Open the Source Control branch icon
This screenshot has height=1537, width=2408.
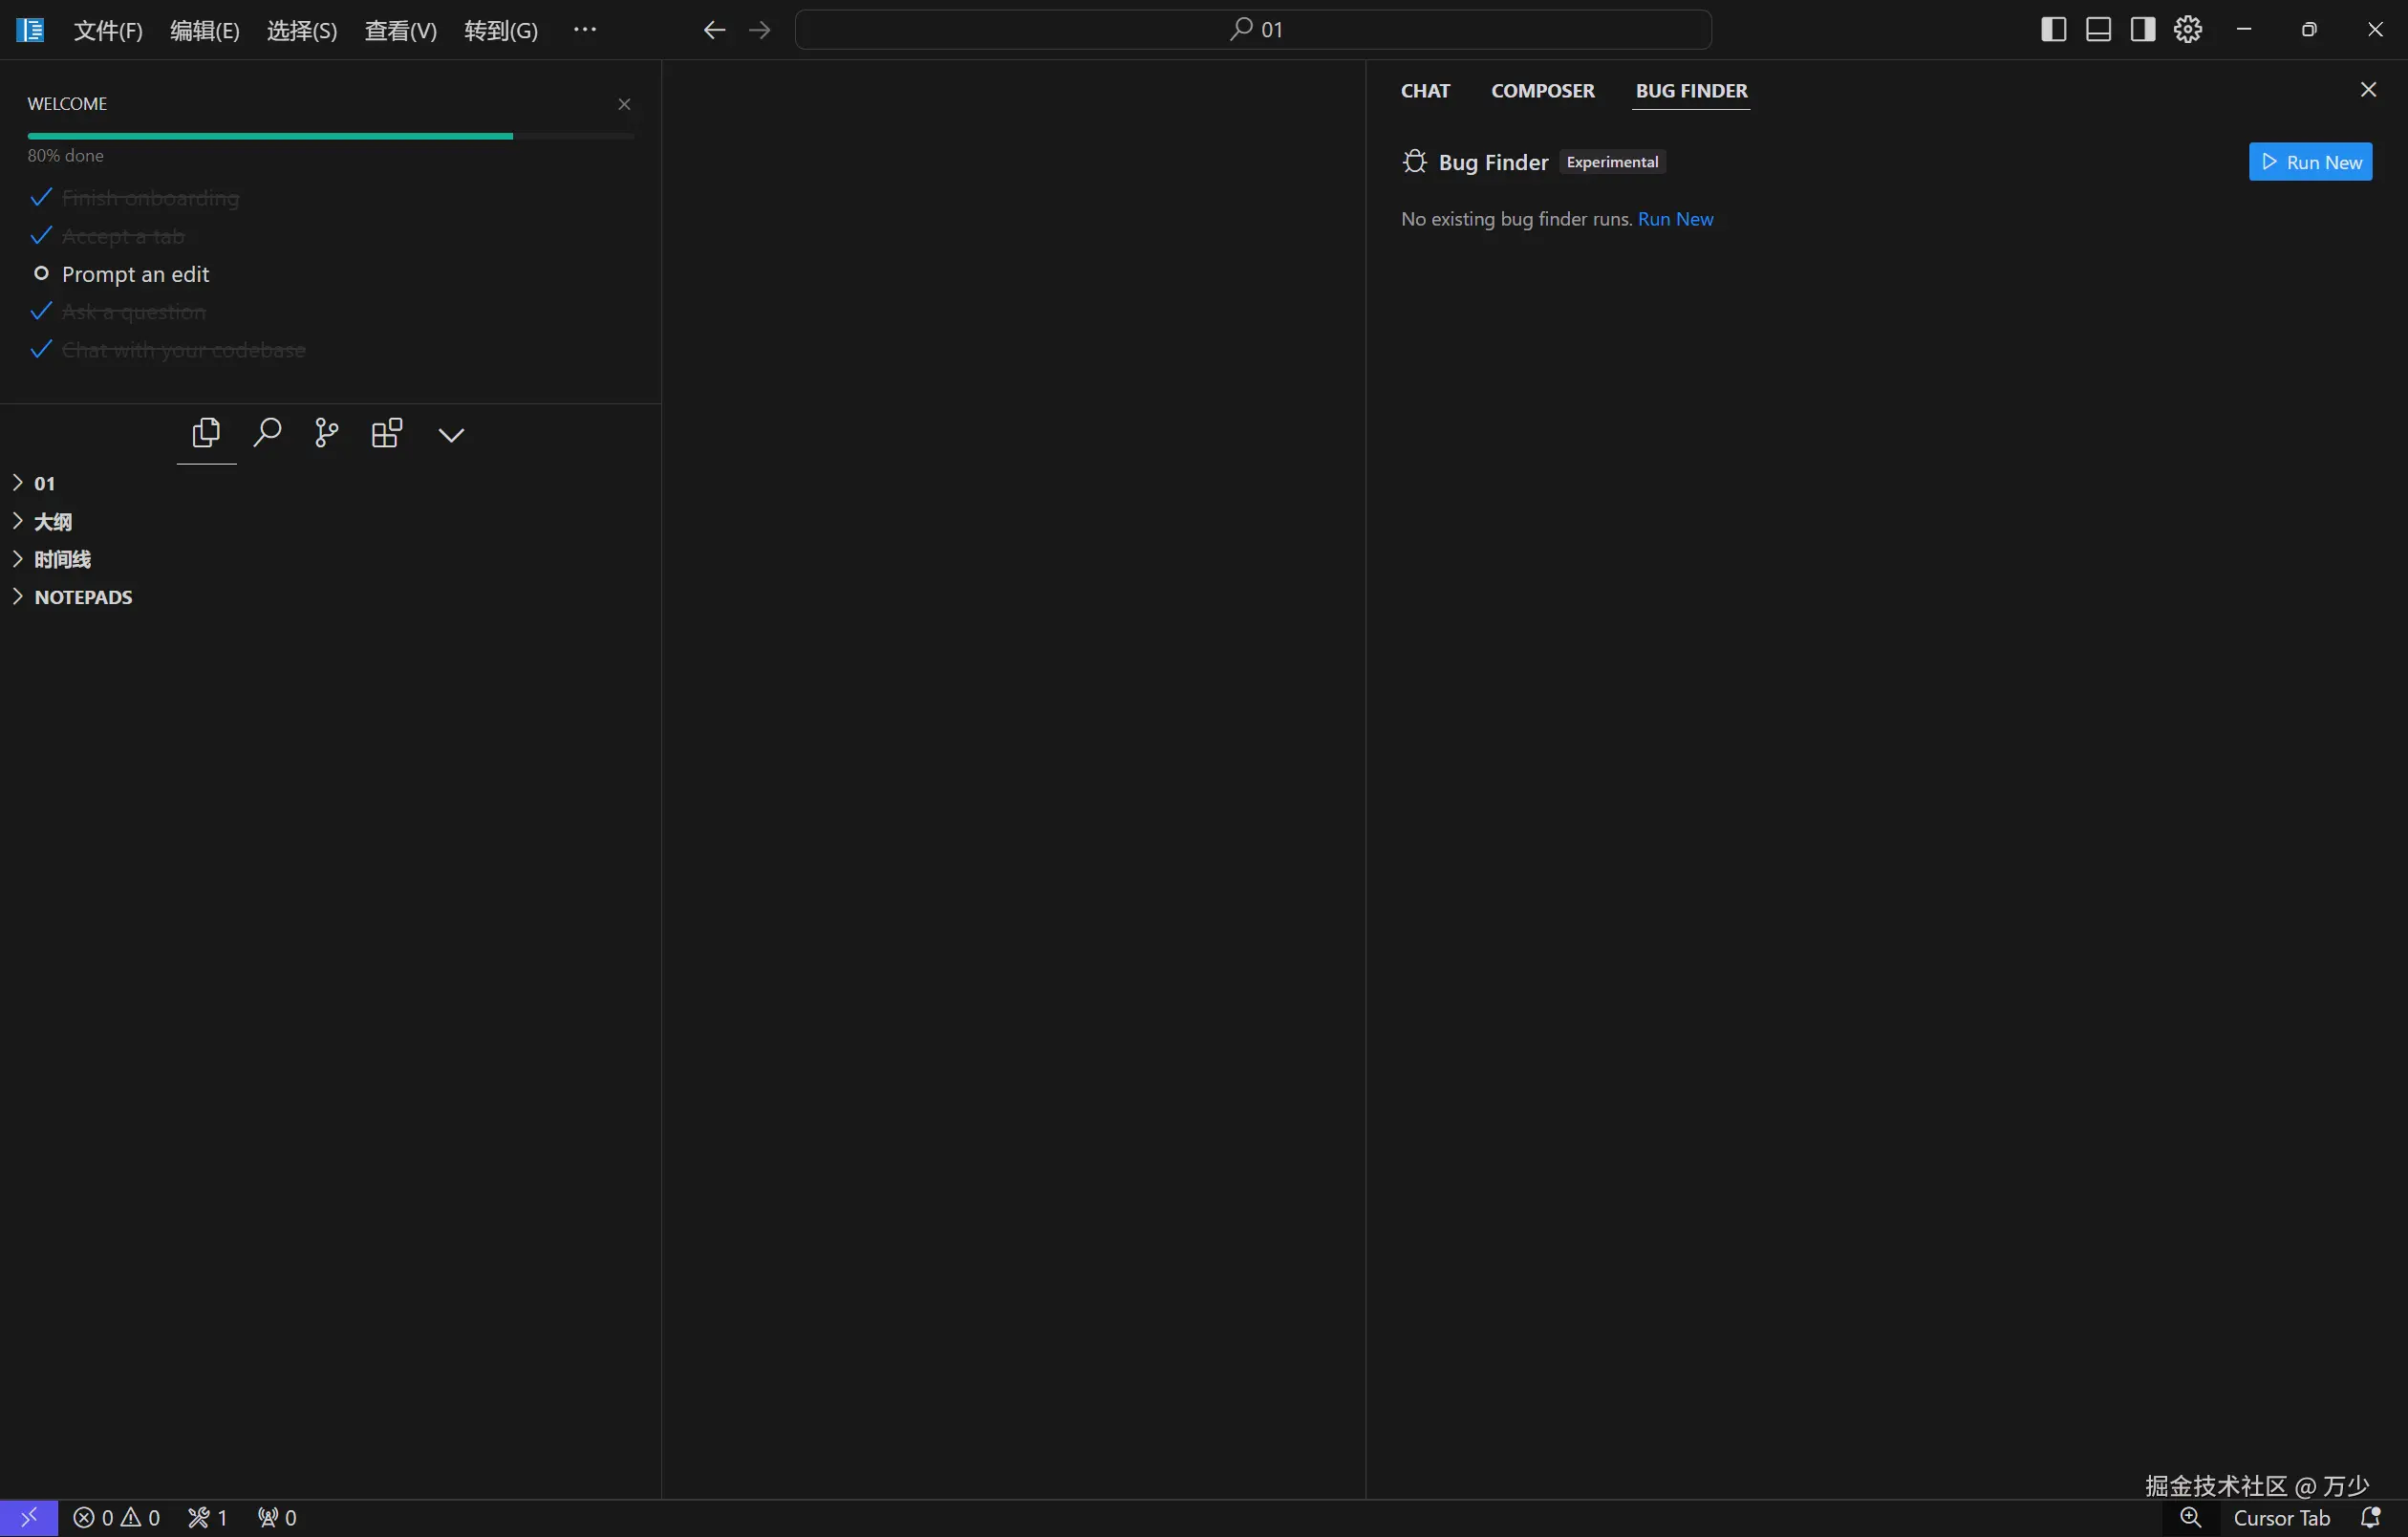[326, 433]
